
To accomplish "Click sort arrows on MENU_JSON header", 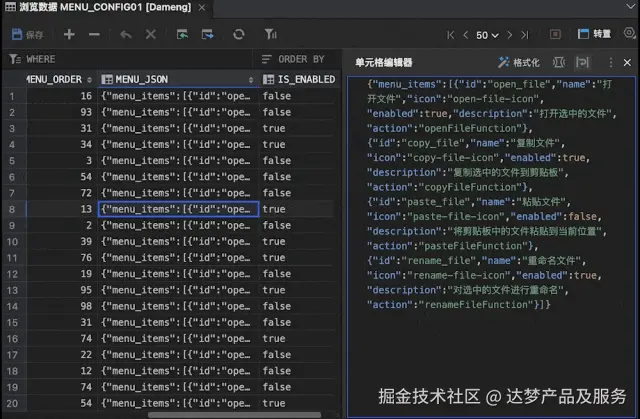I will (251, 80).
